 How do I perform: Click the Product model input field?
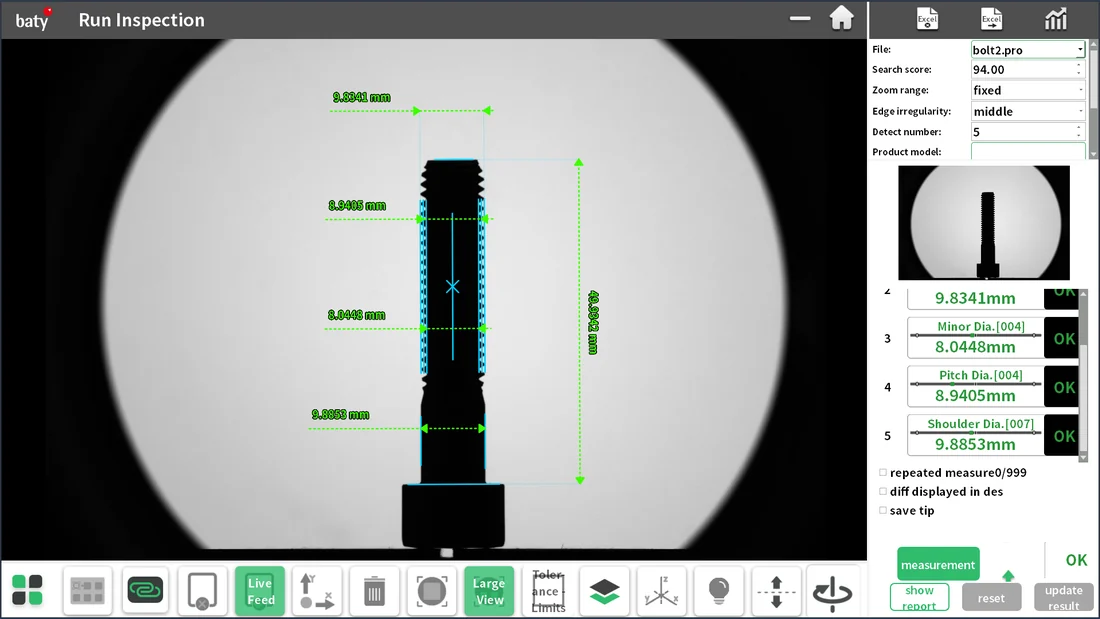click(x=1028, y=152)
